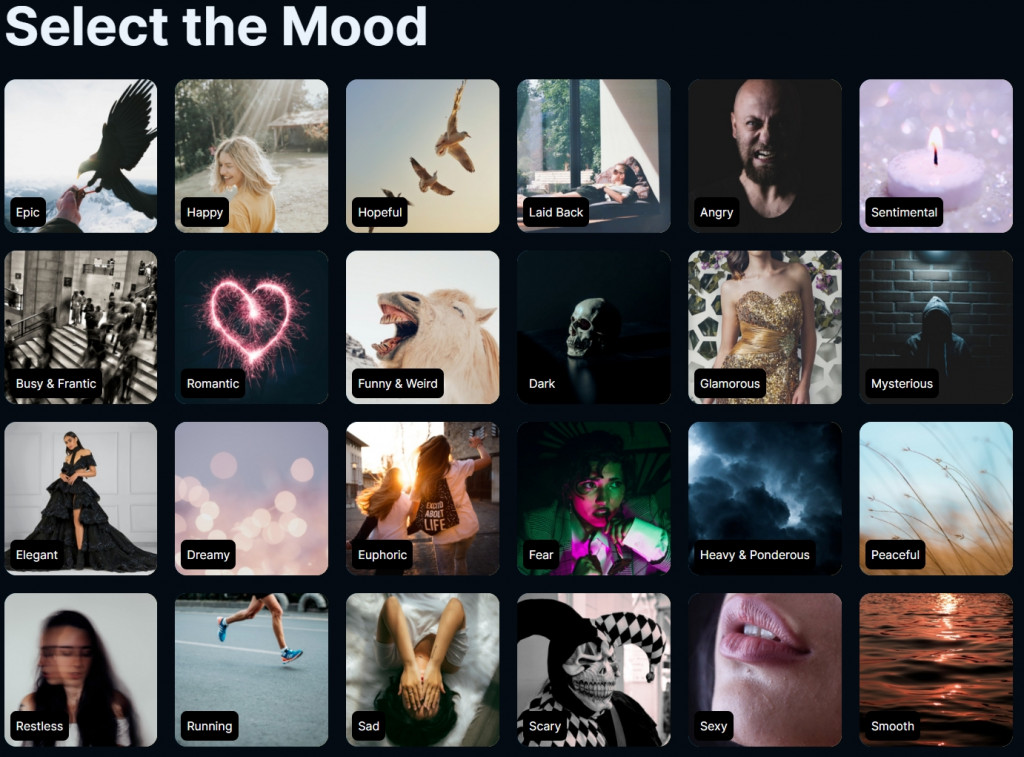This screenshot has height=757, width=1024.
Task: Choose the Dreamy bokeh mood
Action: pyautogui.click(x=251, y=498)
